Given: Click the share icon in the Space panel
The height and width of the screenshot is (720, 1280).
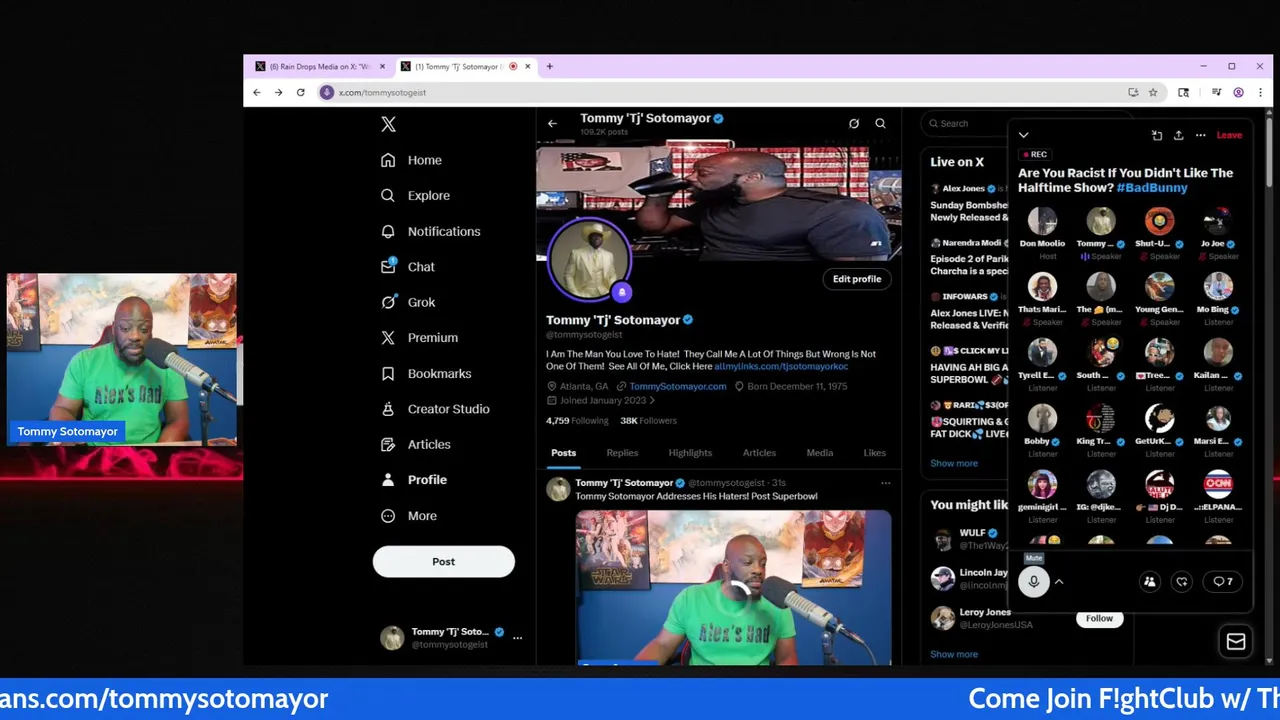Looking at the screenshot, I should [x=1178, y=135].
